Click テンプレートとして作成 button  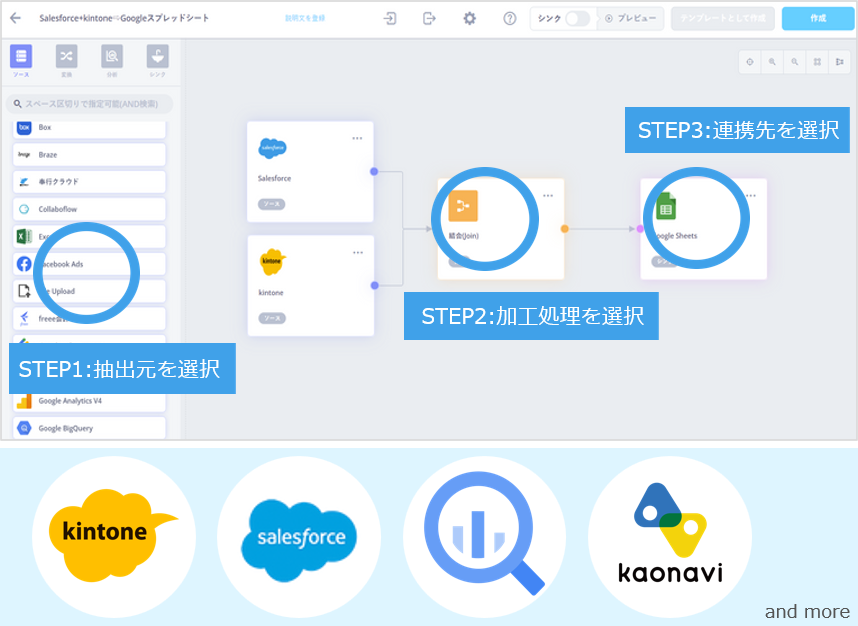(723, 18)
